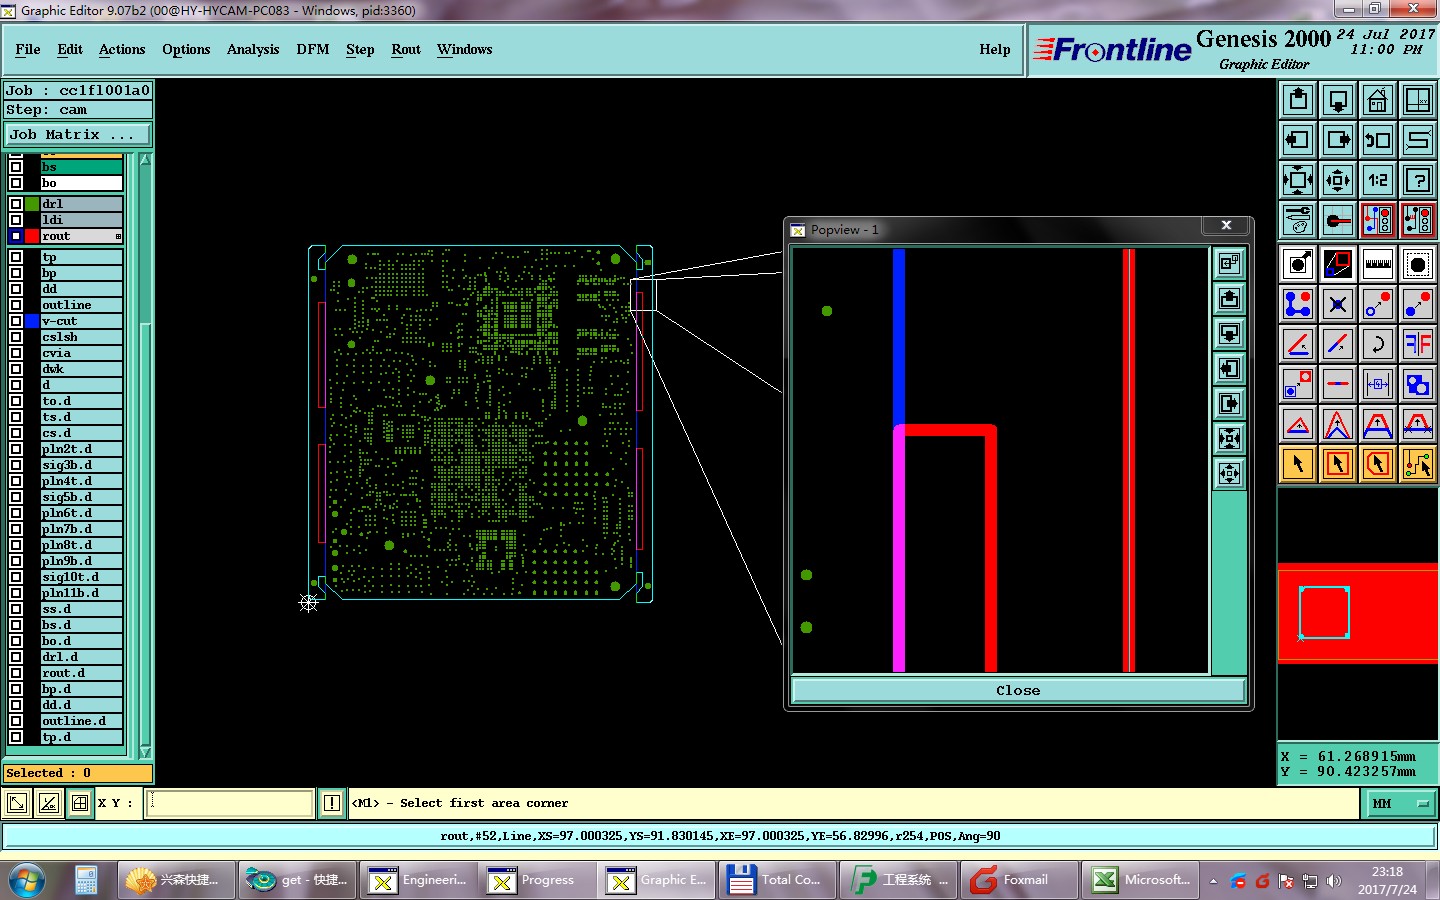
Task: Click the pan down icon
Action: point(1338,100)
